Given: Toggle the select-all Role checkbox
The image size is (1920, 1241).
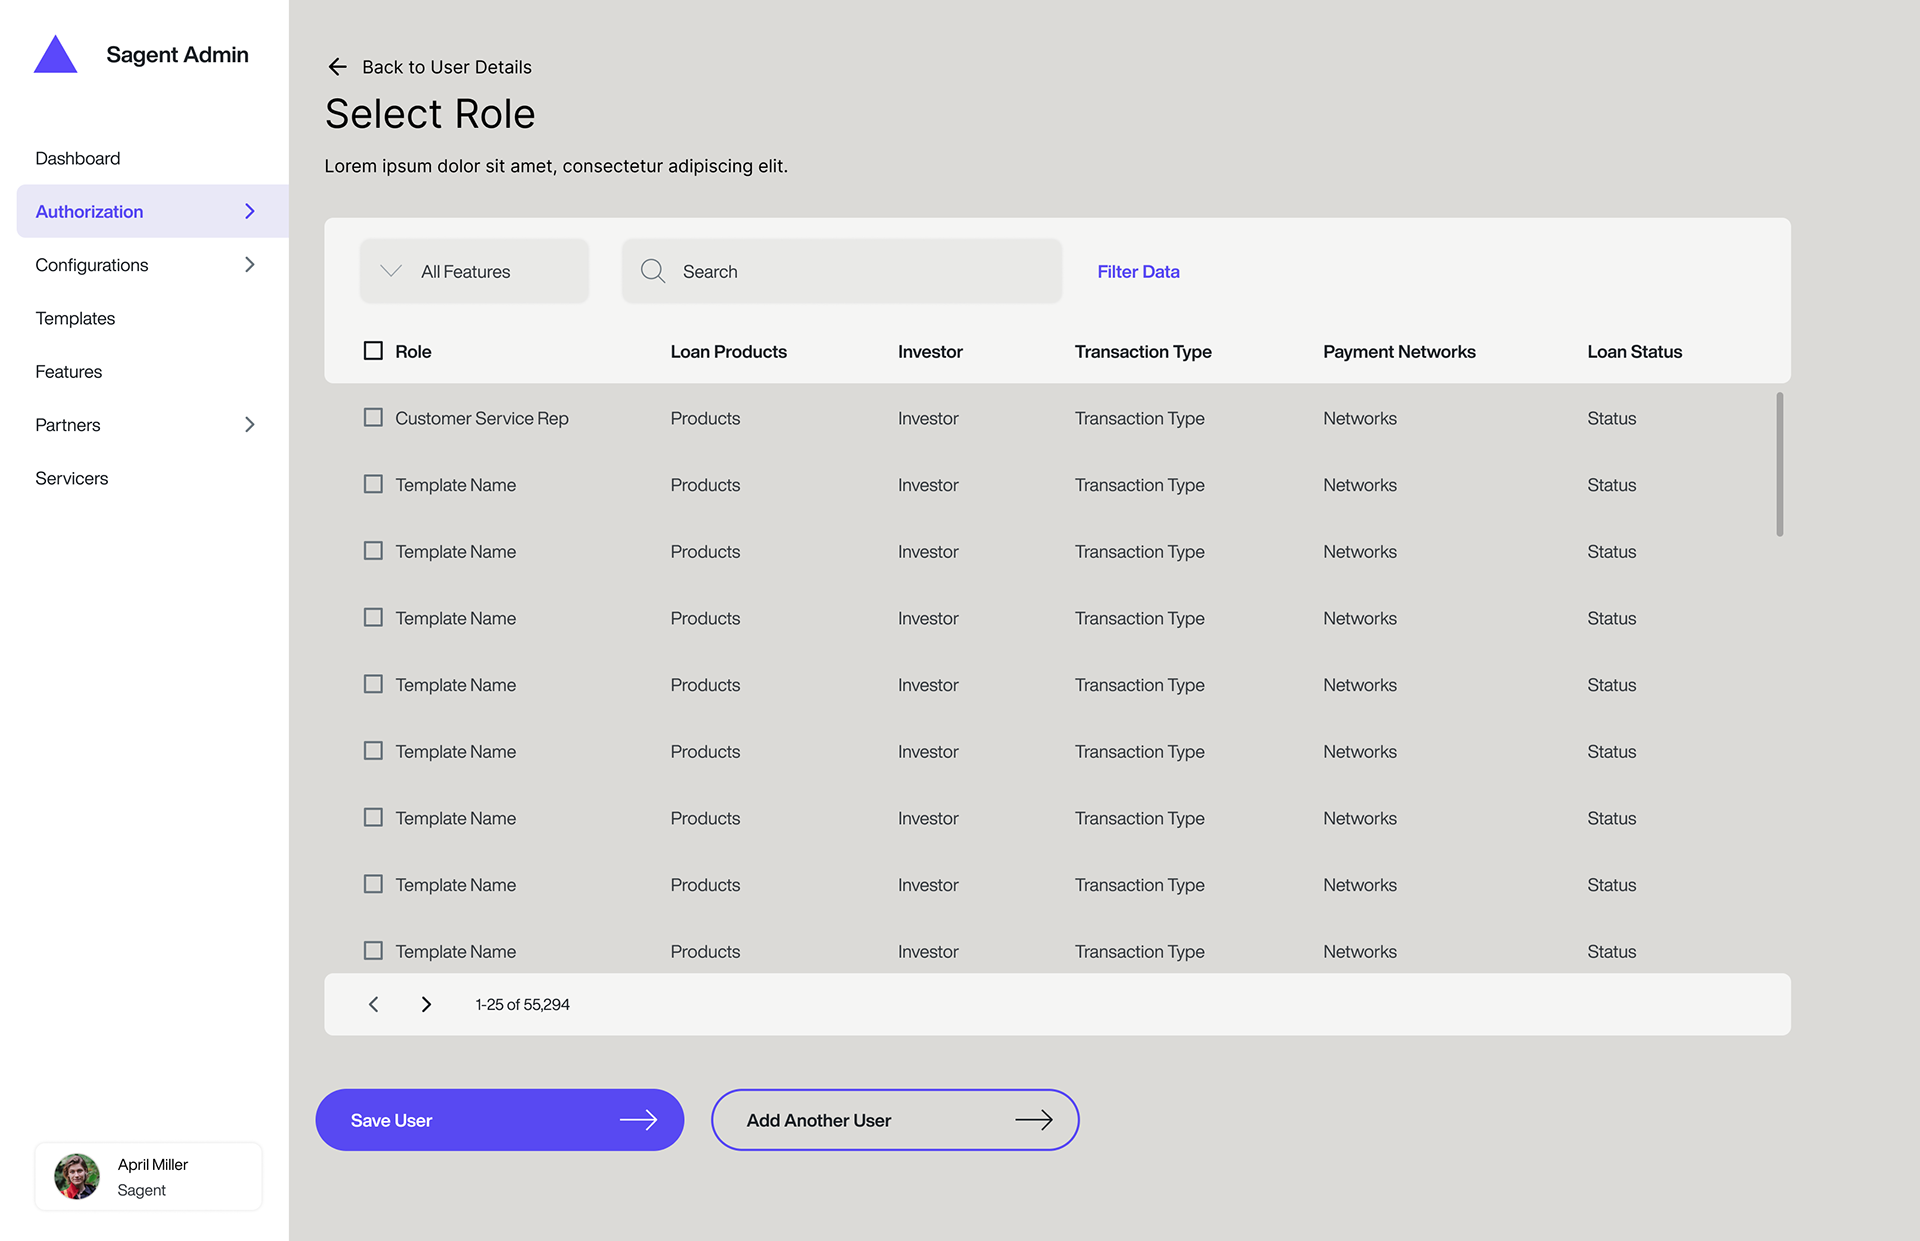Looking at the screenshot, I should pos(373,351).
